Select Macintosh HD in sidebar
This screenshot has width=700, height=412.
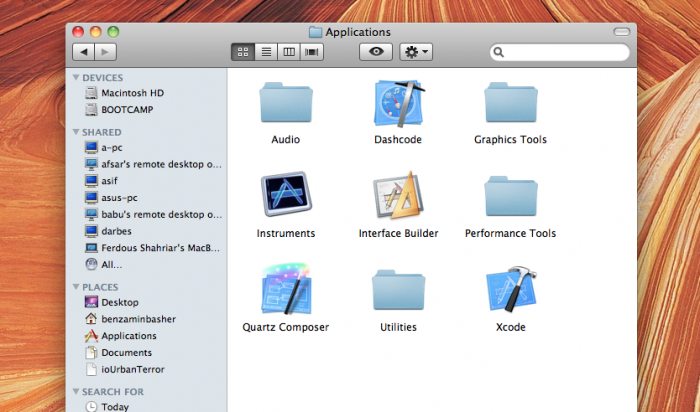tap(132, 93)
